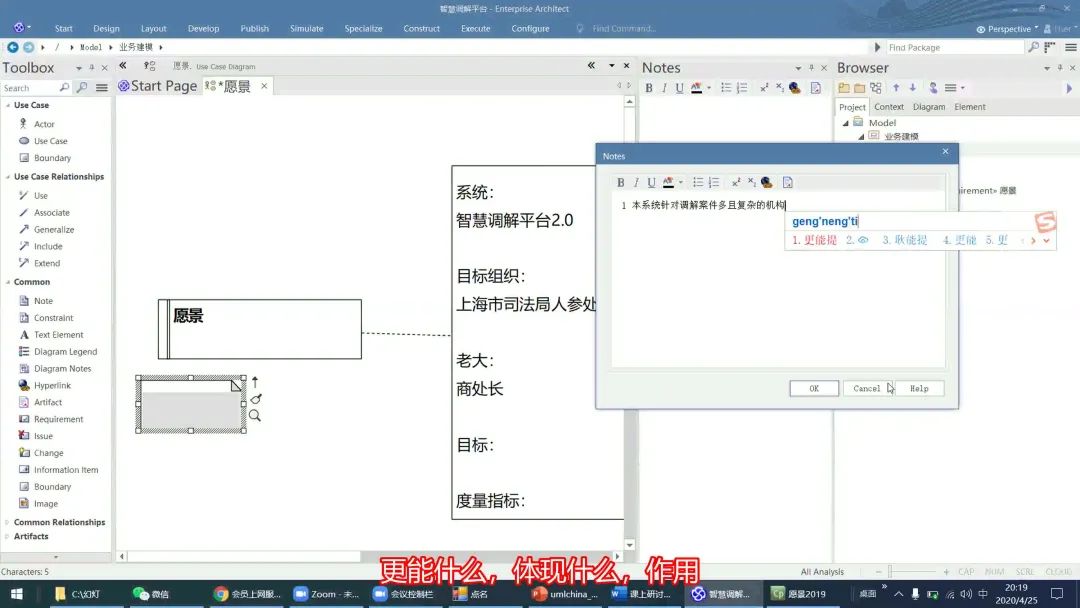Screen dimensions: 1080x608
Task: Switch to Element tab in Browser
Action: (970, 107)
